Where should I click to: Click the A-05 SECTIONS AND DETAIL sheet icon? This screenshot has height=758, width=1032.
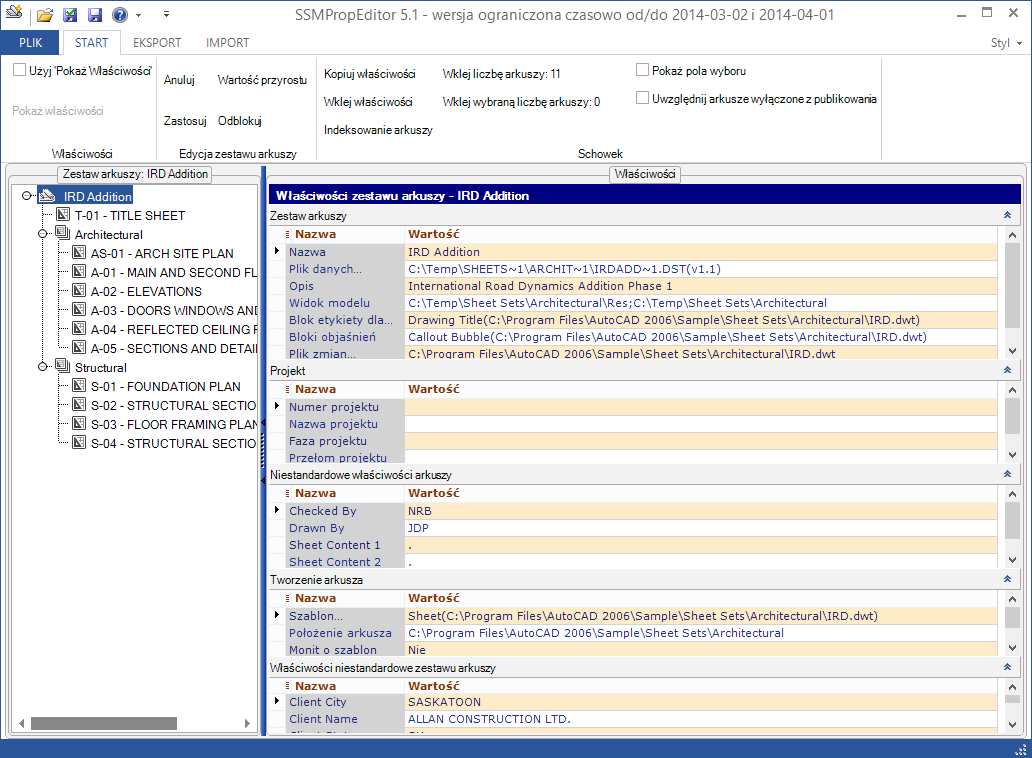79,348
